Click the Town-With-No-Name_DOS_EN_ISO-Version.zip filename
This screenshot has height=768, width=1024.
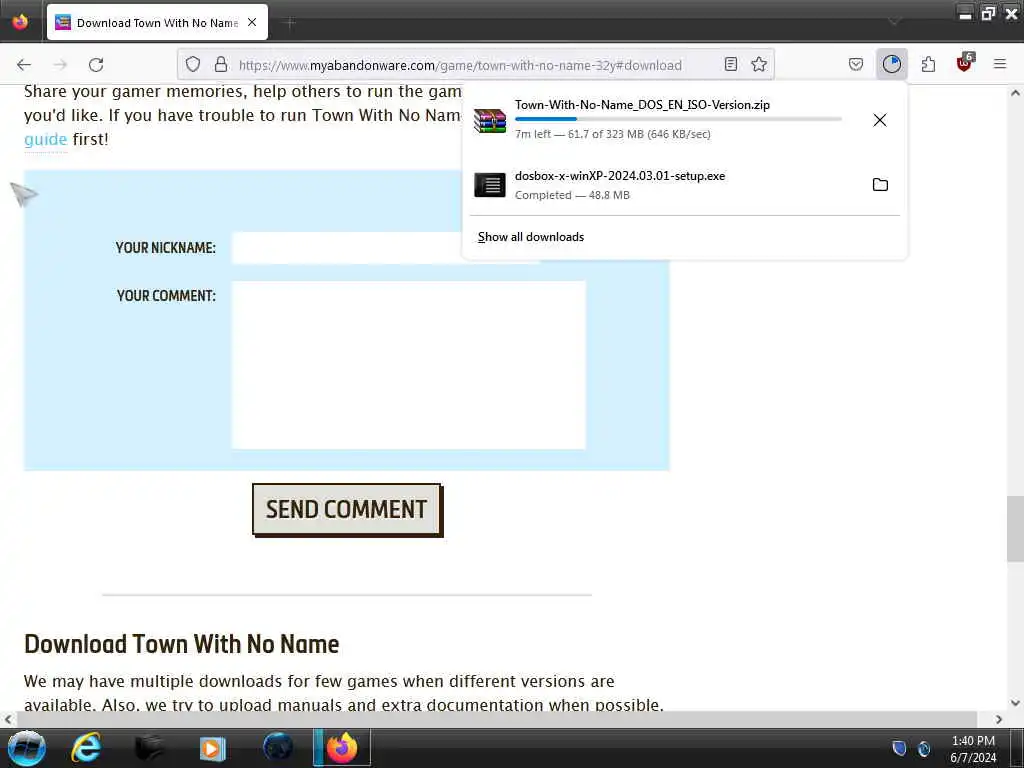tap(642, 104)
